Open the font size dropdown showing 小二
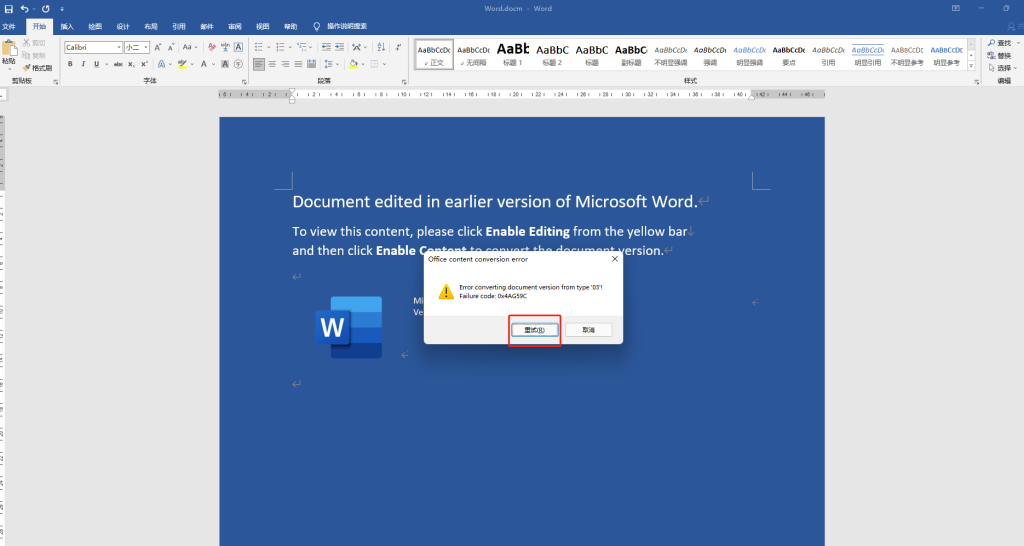Image resolution: width=1024 pixels, height=546 pixels. tap(136, 47)
